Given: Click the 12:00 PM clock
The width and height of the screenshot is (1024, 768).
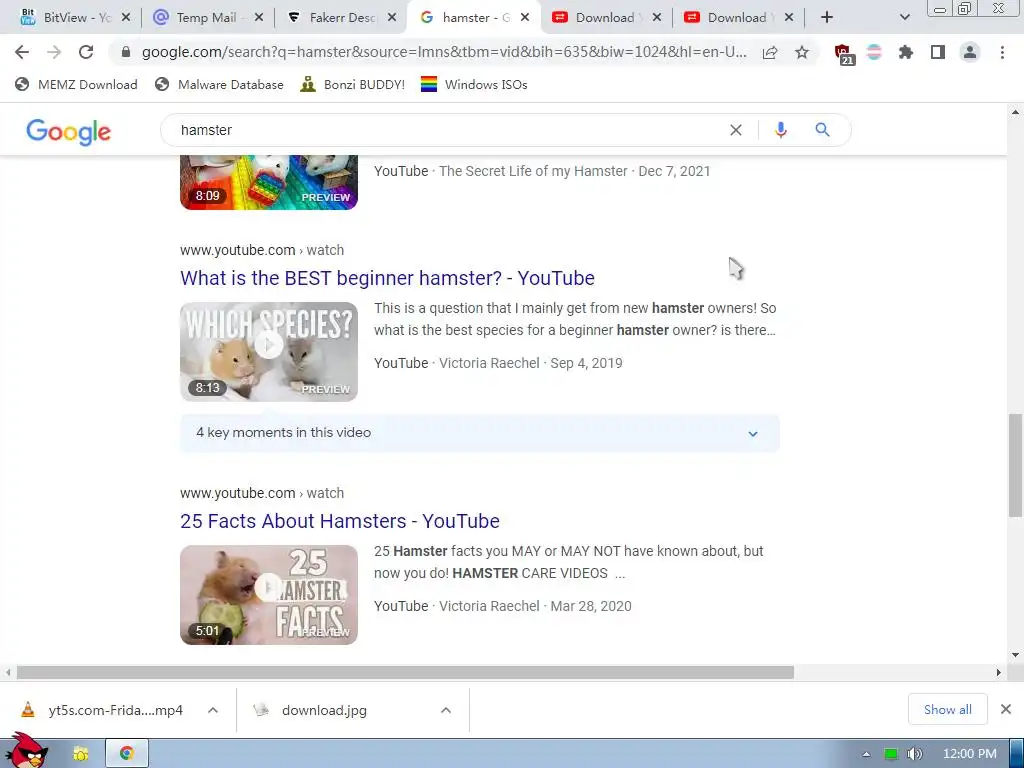Looking at the screenshot, I should point(970,754).
